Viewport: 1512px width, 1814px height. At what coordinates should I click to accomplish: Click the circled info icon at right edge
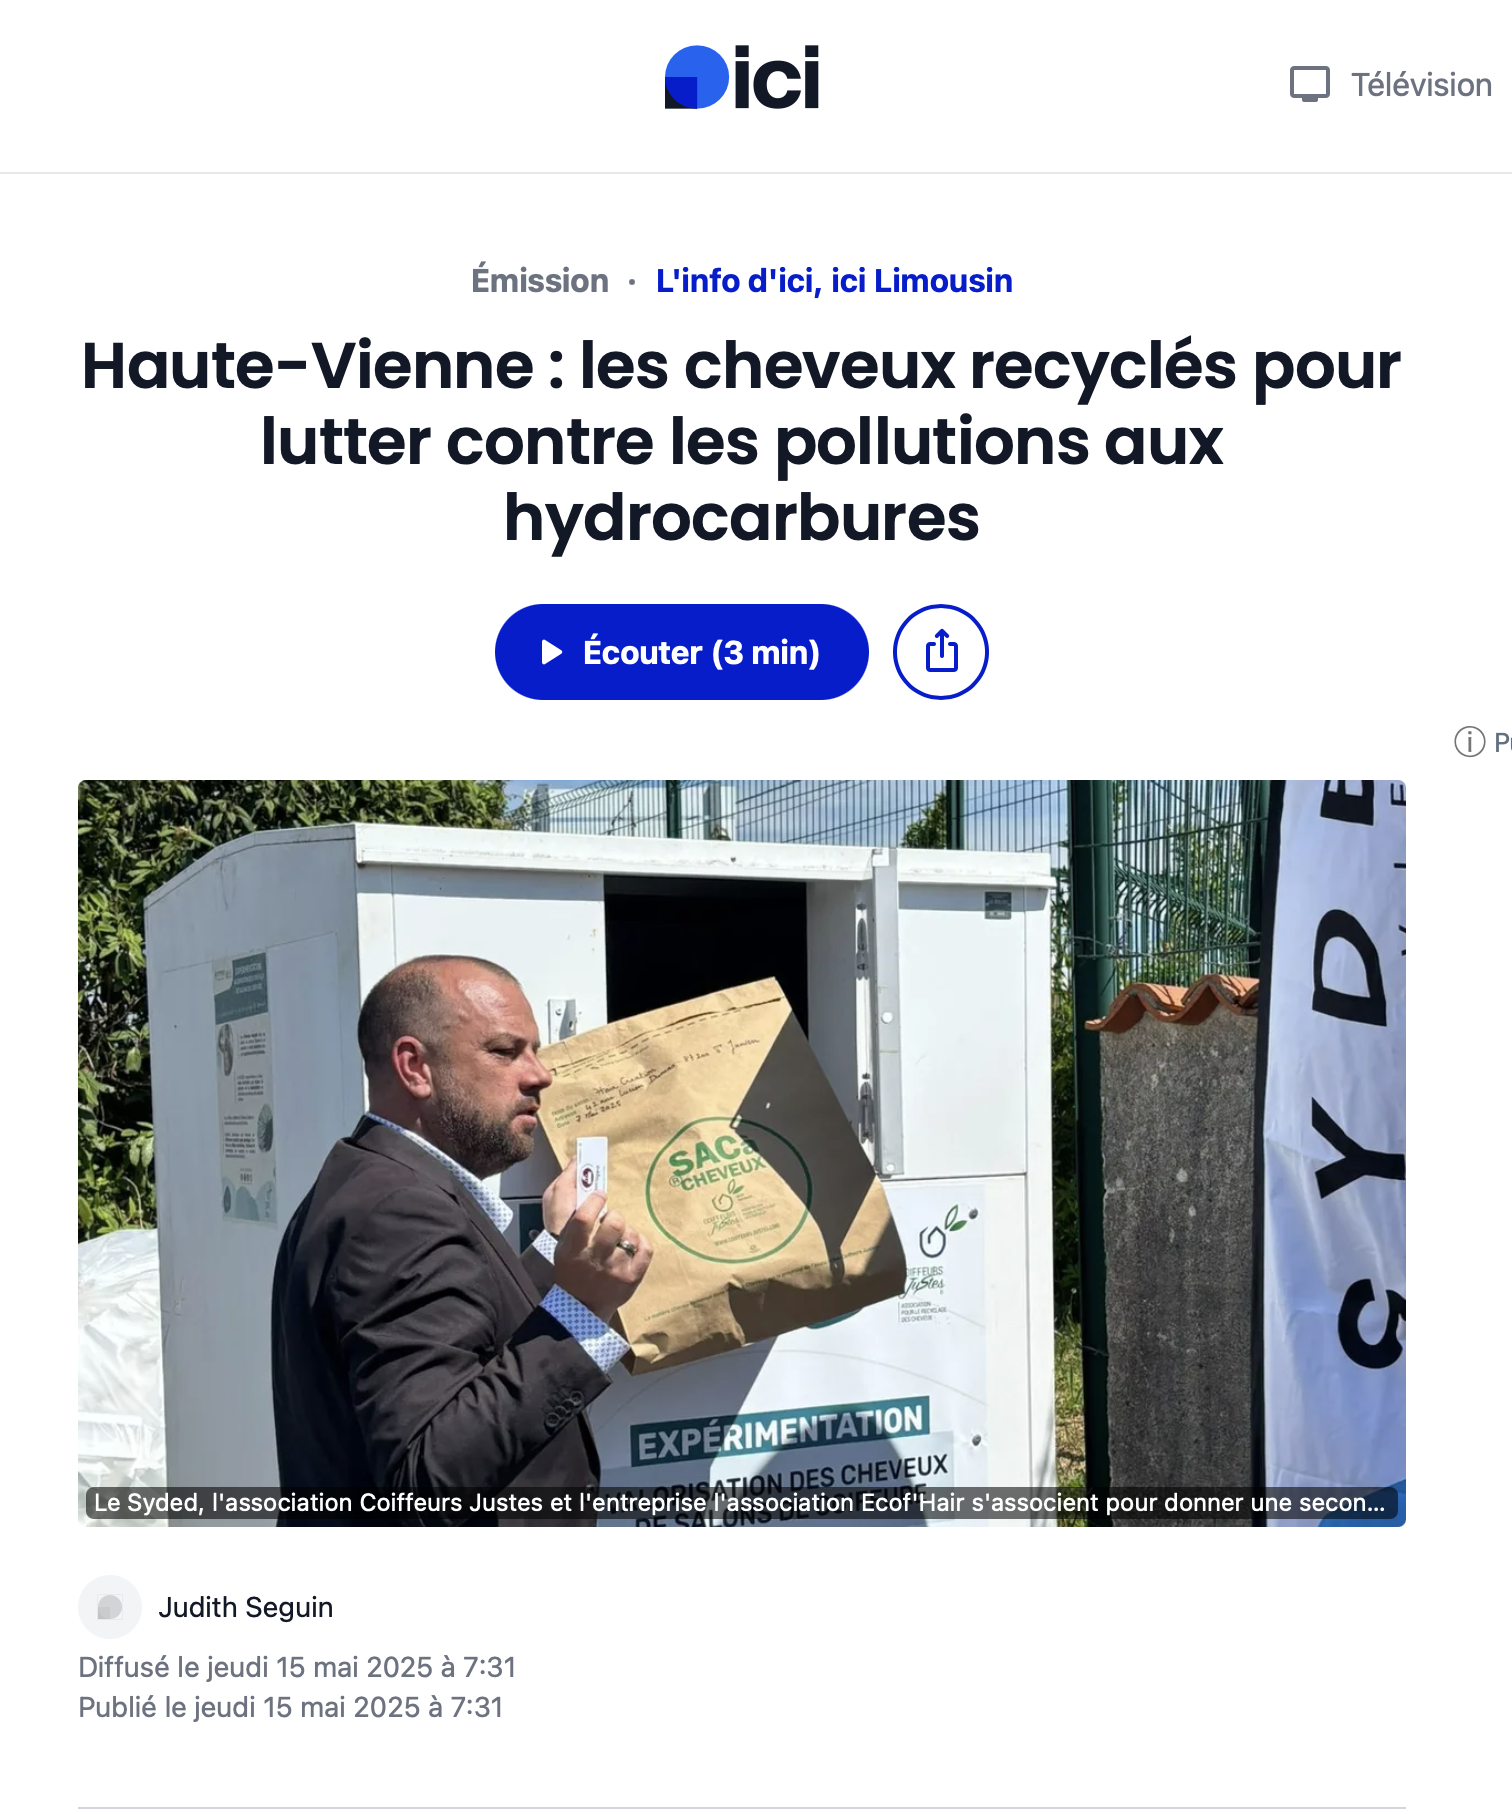1469,742
